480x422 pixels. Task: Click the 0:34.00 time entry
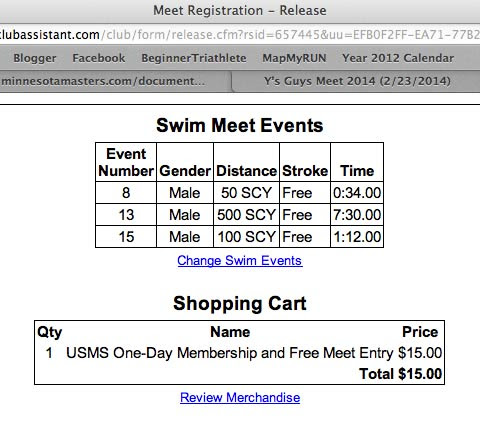[357, 193]
